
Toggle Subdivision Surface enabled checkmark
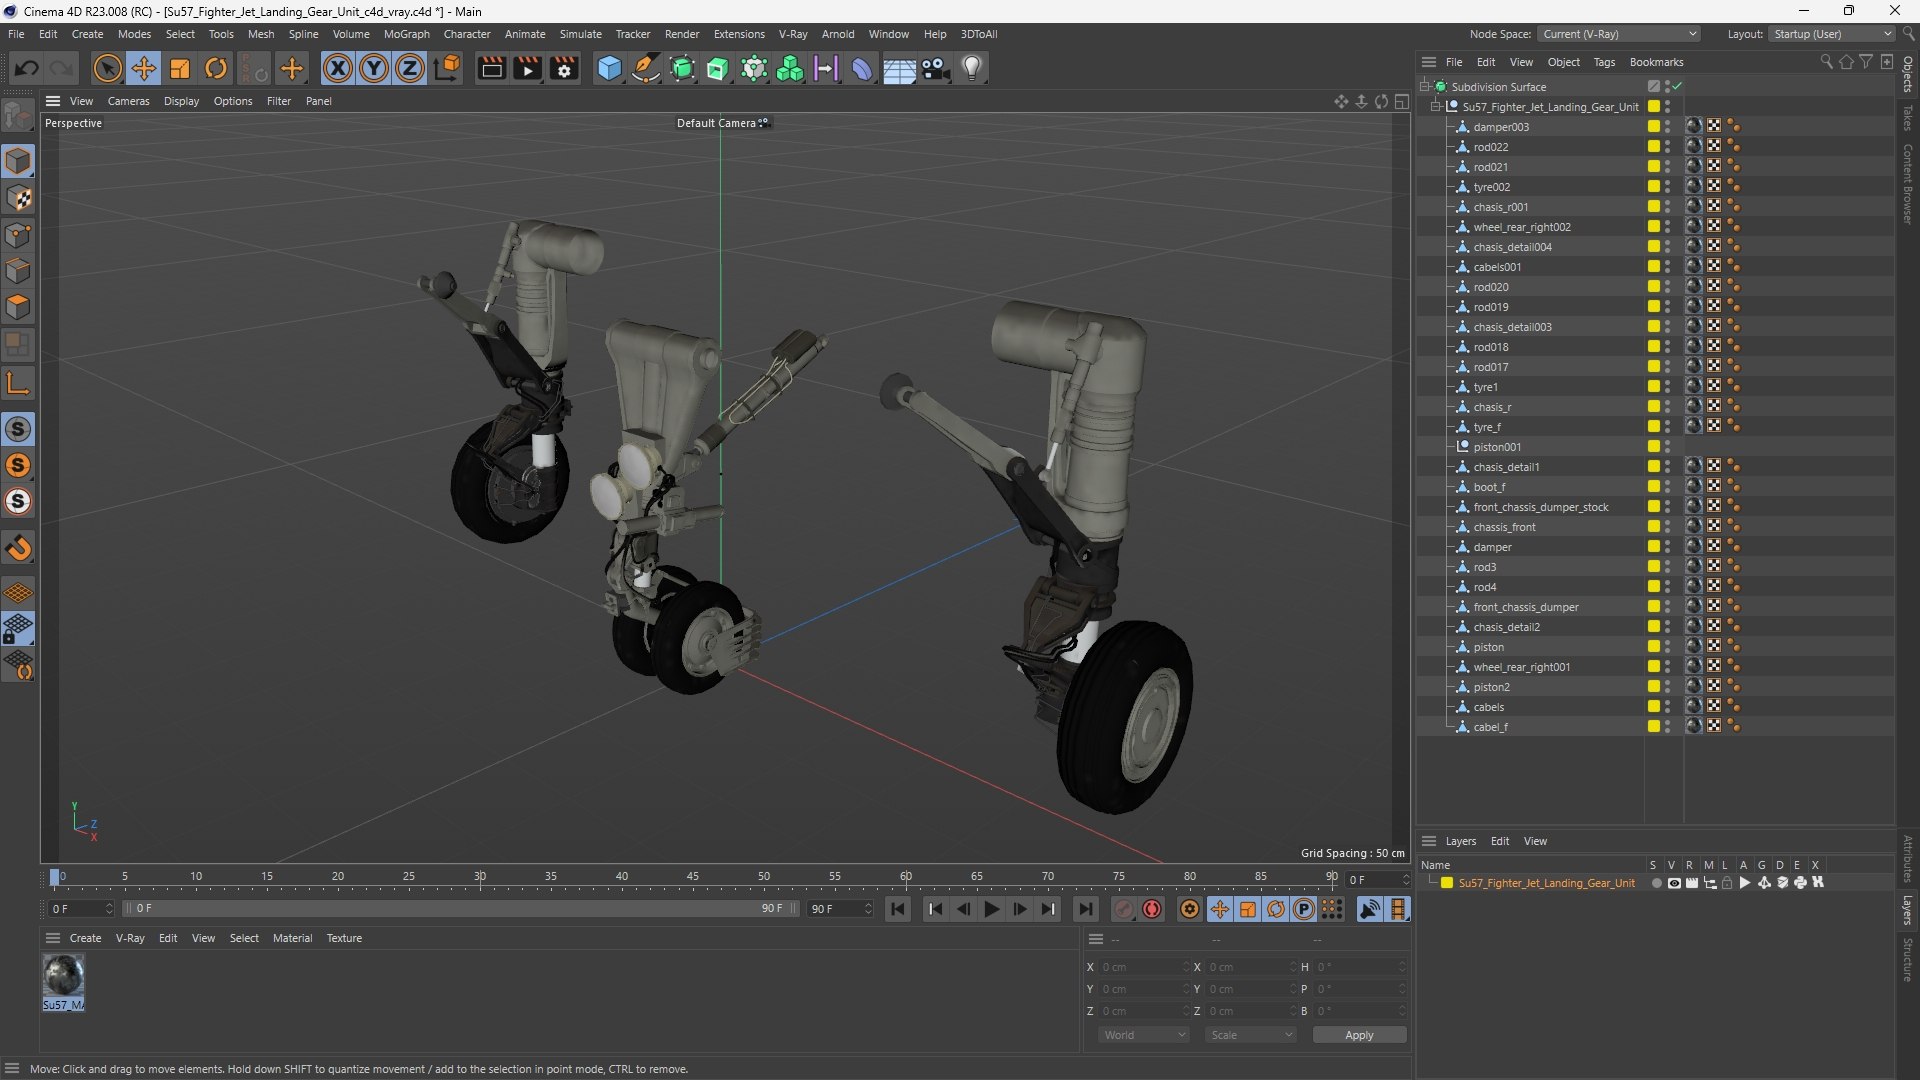1677,87
